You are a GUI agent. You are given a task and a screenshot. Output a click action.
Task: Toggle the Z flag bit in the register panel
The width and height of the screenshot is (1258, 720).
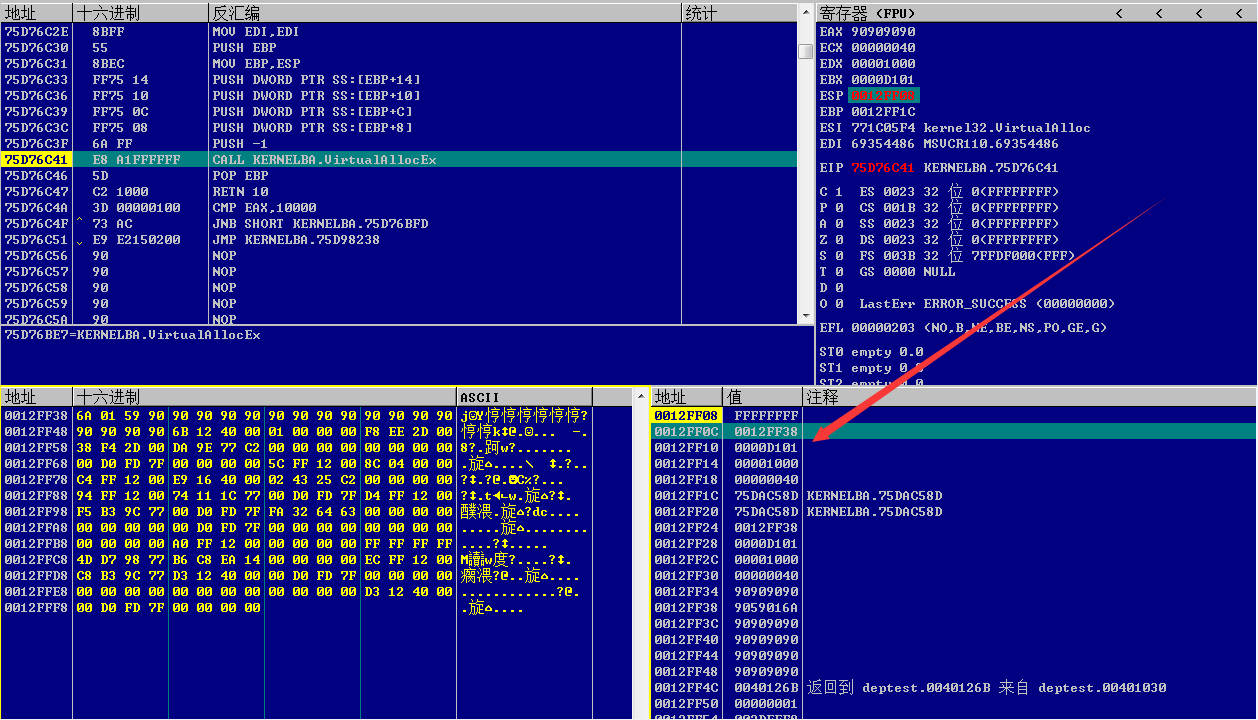823,239
